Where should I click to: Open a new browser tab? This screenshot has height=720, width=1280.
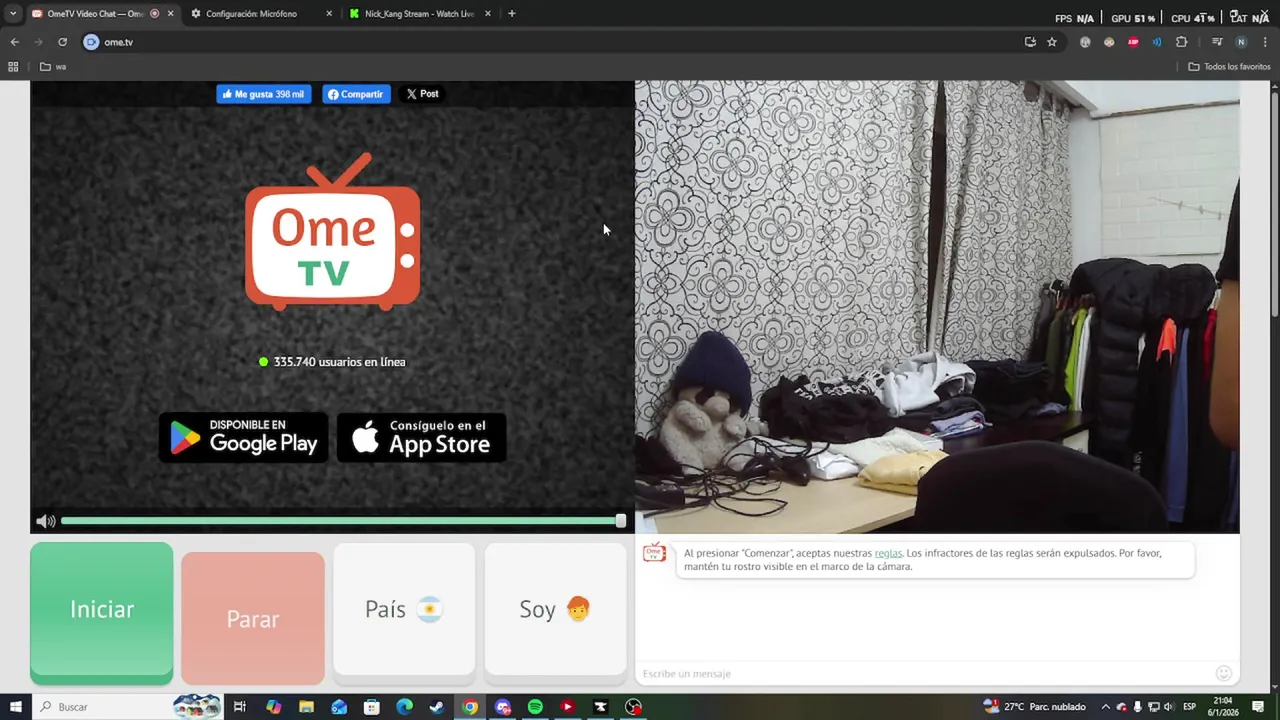pyautogui.click(x=512, y=14)
